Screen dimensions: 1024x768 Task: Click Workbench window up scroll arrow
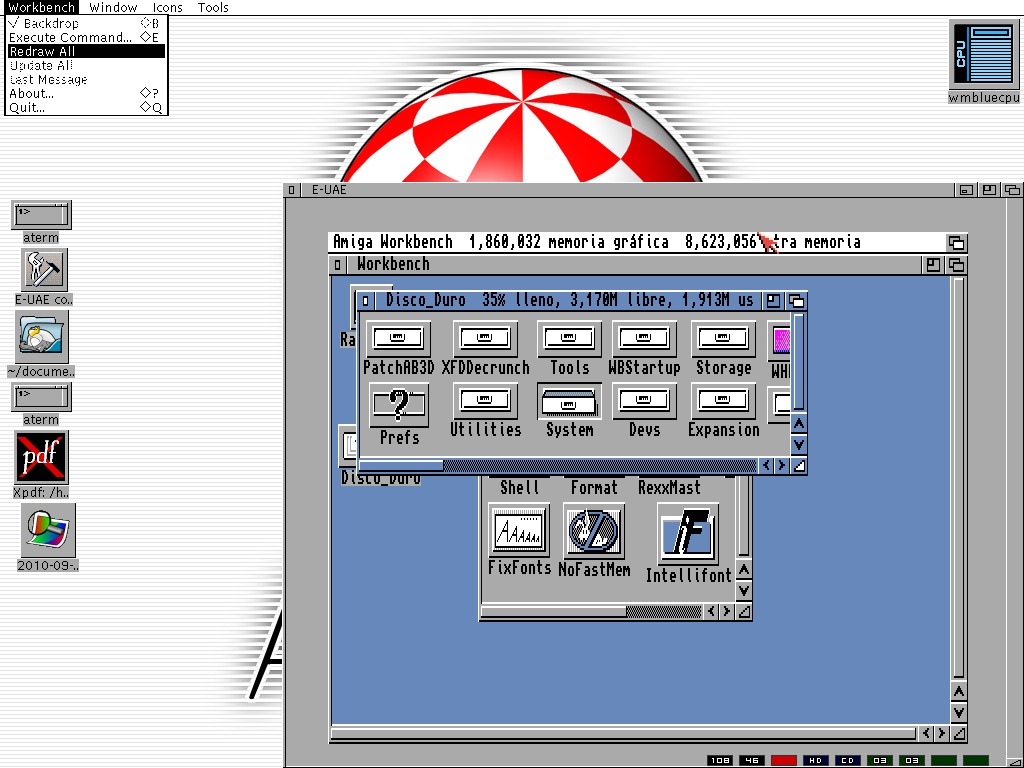pos(958,692)
